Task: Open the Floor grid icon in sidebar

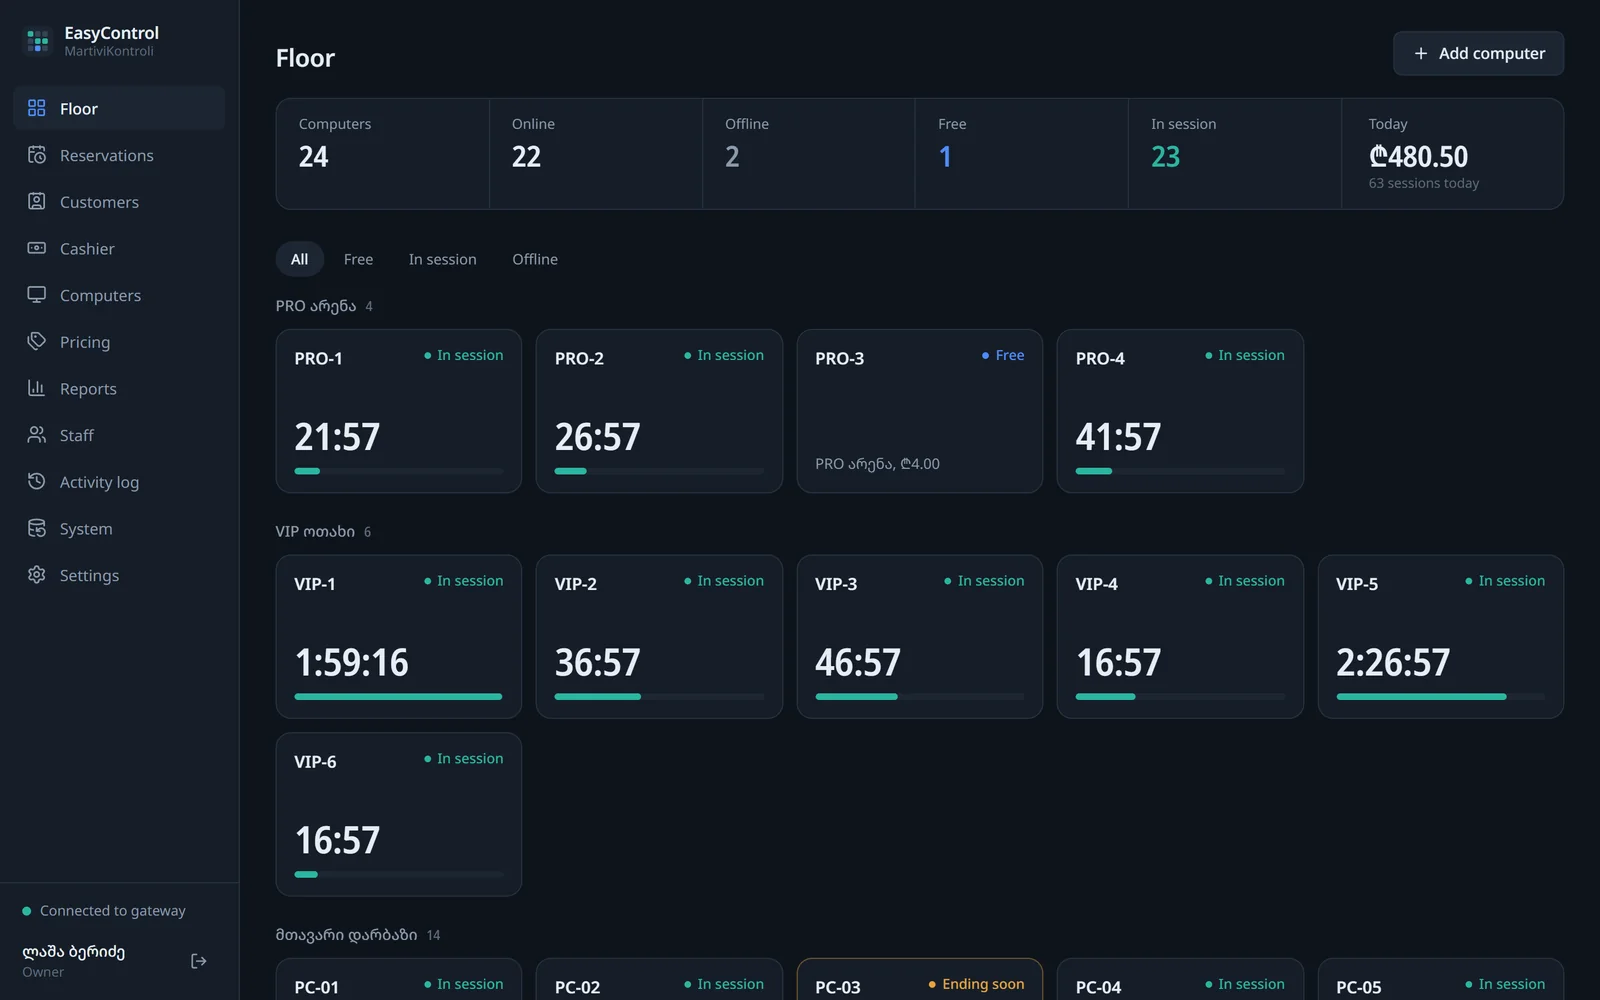Action: pos(37,108)
